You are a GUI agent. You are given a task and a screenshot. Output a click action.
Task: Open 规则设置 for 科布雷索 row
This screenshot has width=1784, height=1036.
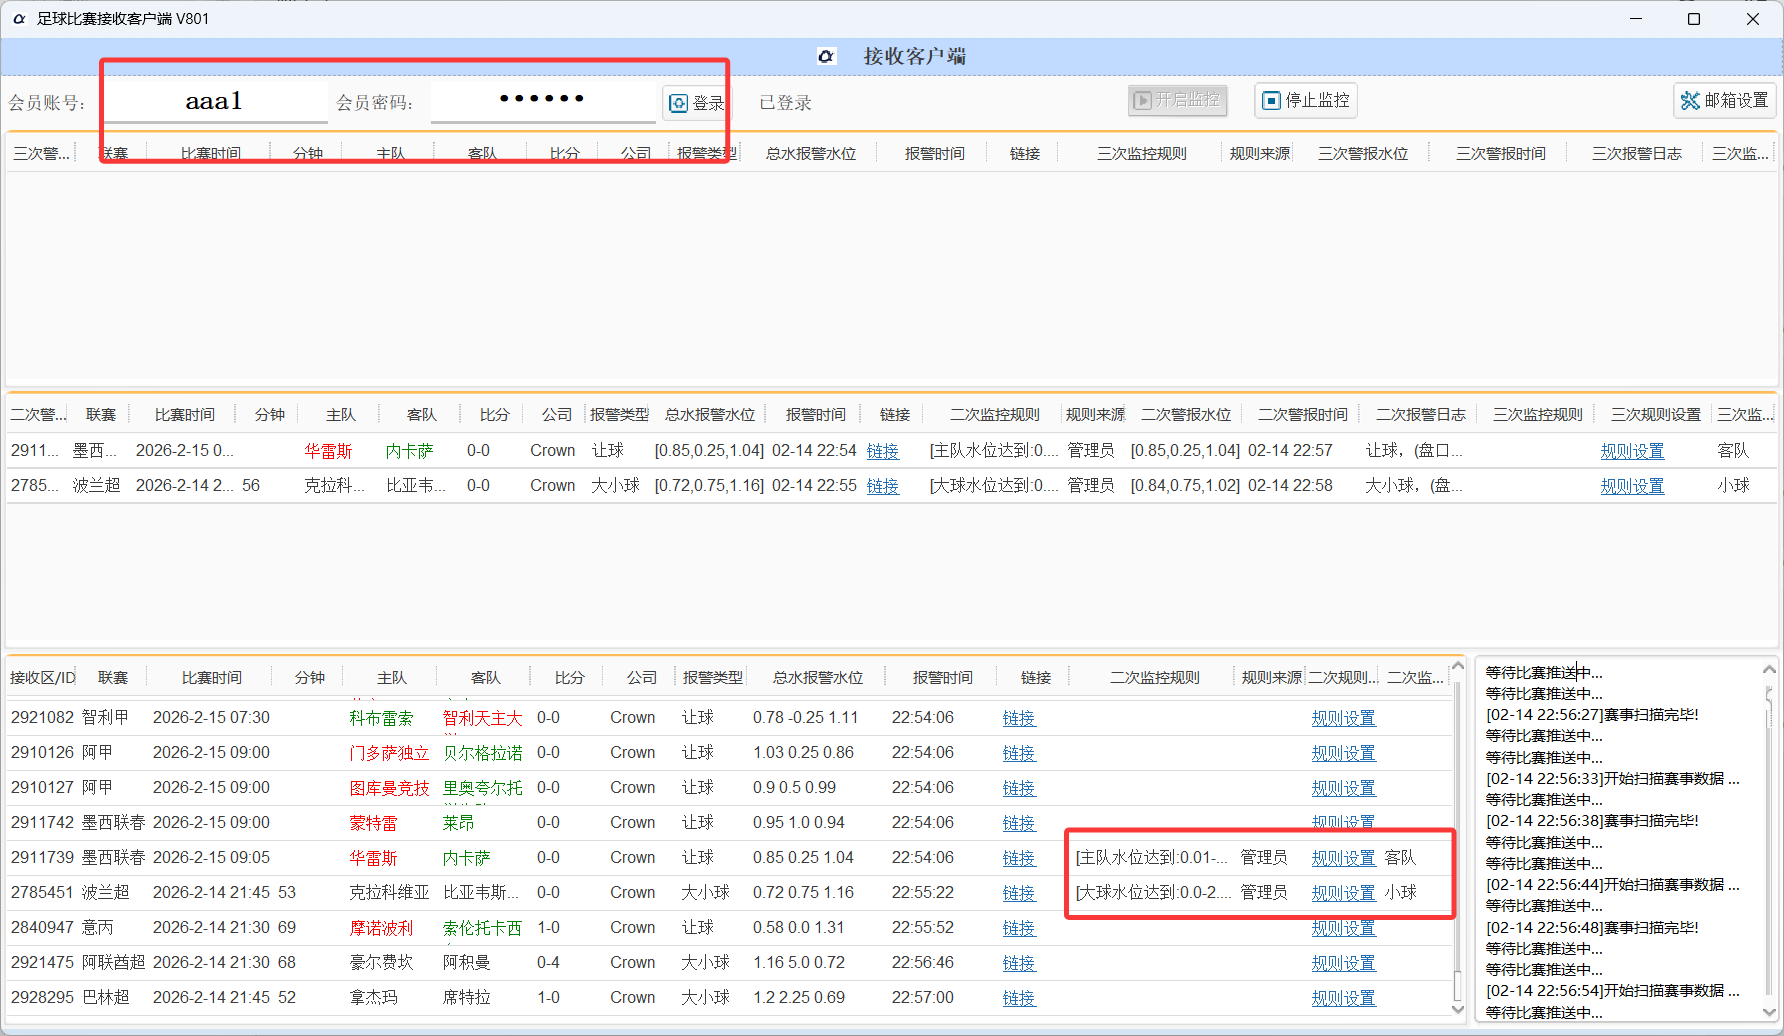click(x=1343, y=718)
